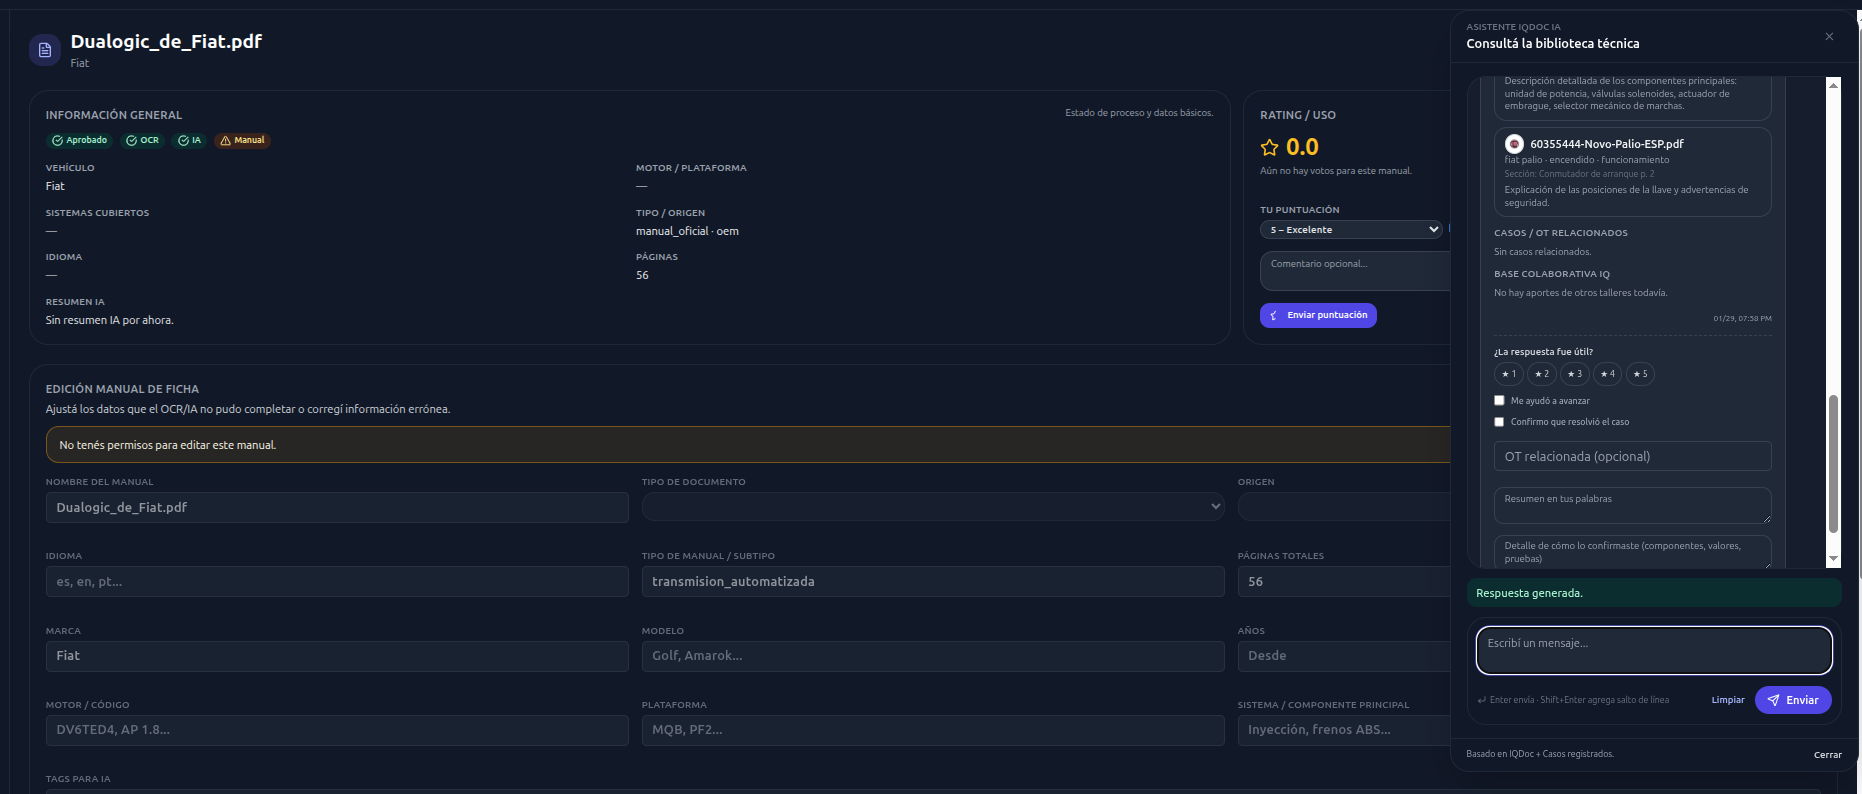Image resolution: width=1862 pixels, height=794 pixels.
Task: Close the assistant panel with the X icon
Action: [1829, 37]
